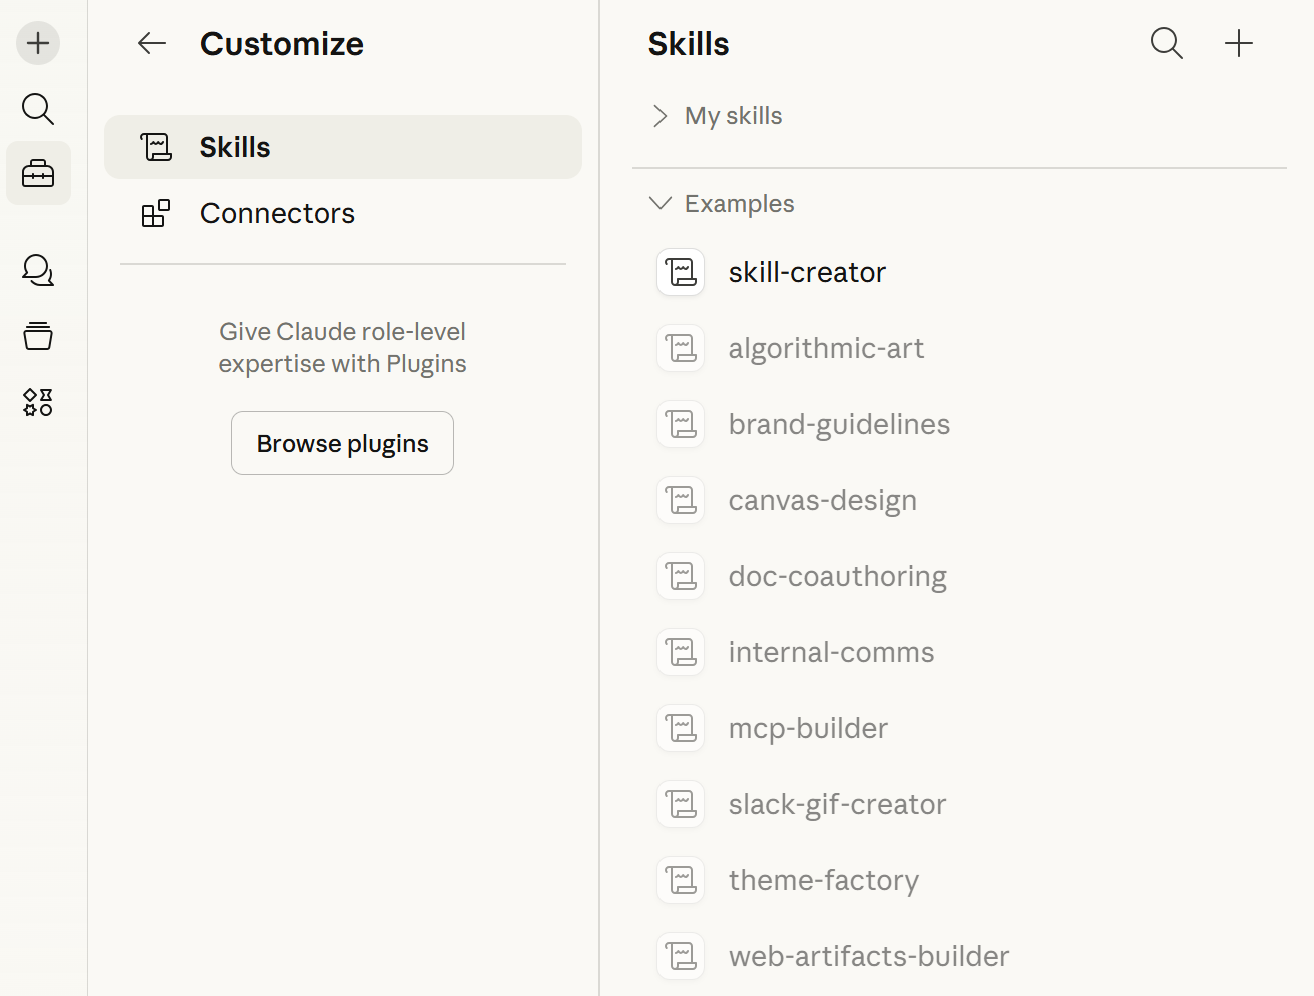Add a new skill with plus icon
The height and width of the screenshot is (996, 1314).
click(x=1239, y=43)
